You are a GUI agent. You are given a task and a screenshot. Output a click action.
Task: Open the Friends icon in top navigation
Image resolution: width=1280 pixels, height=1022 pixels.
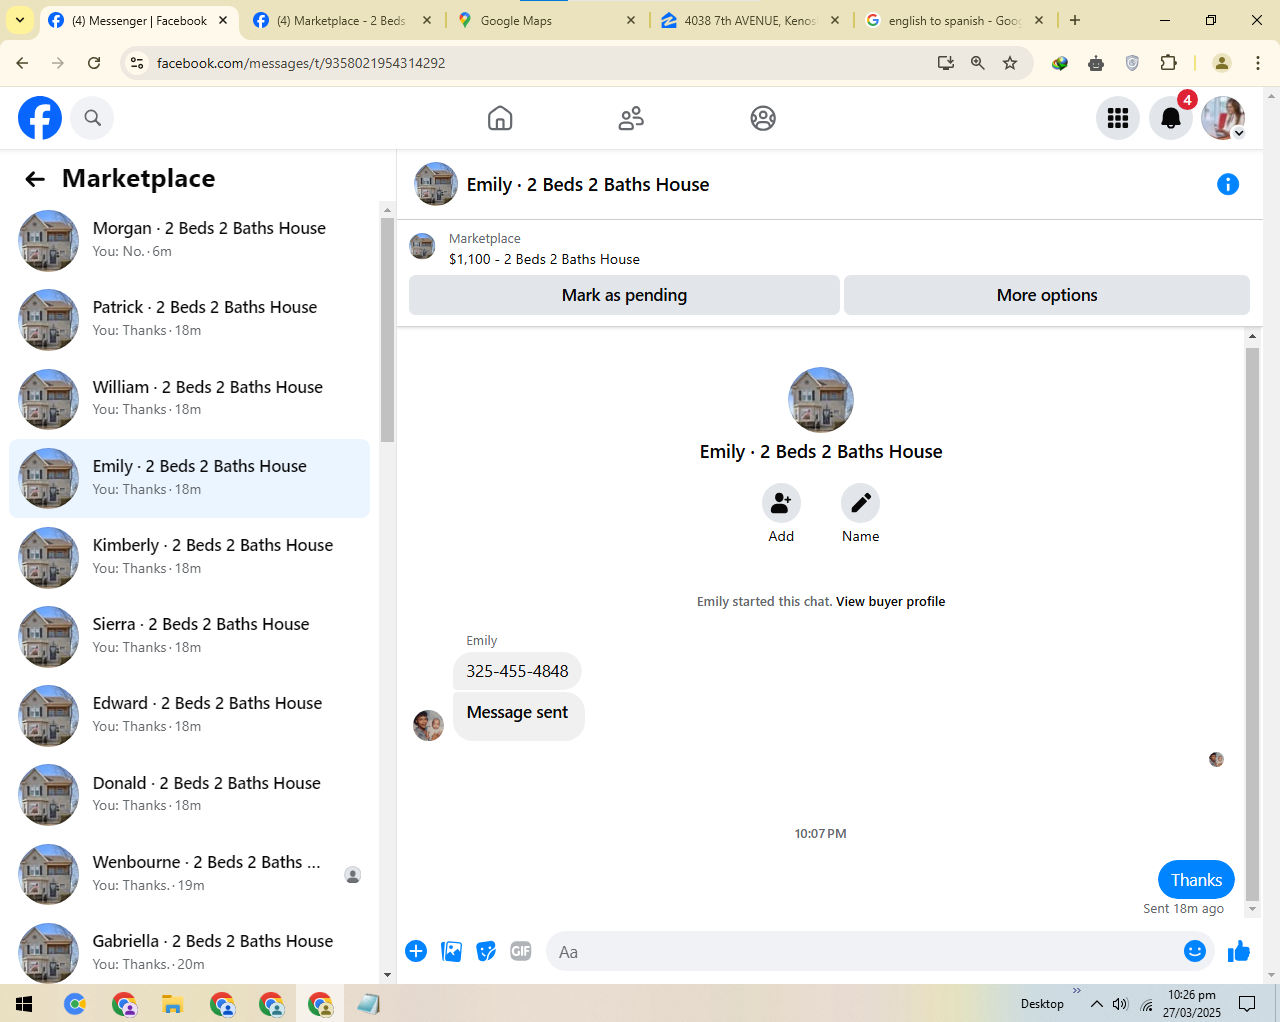pos(631,118)
